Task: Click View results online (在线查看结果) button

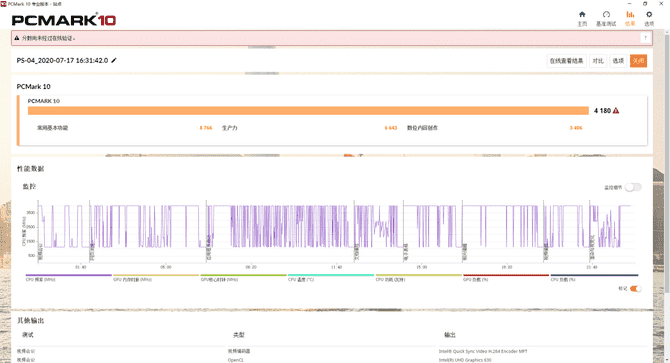Action: (566, 61)
